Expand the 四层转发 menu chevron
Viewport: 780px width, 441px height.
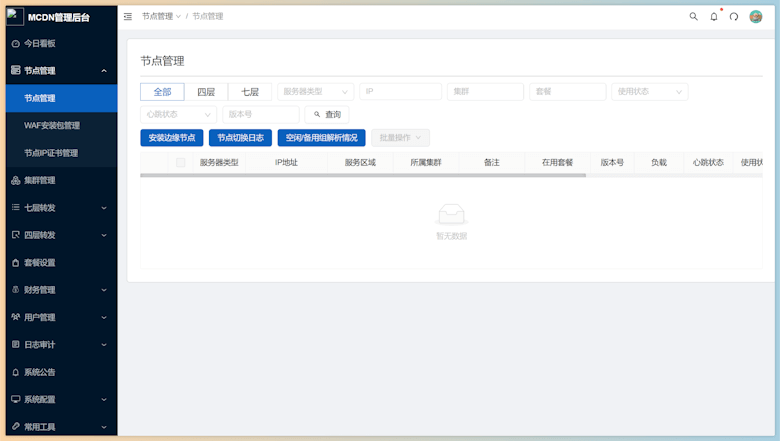coord(104,235)
